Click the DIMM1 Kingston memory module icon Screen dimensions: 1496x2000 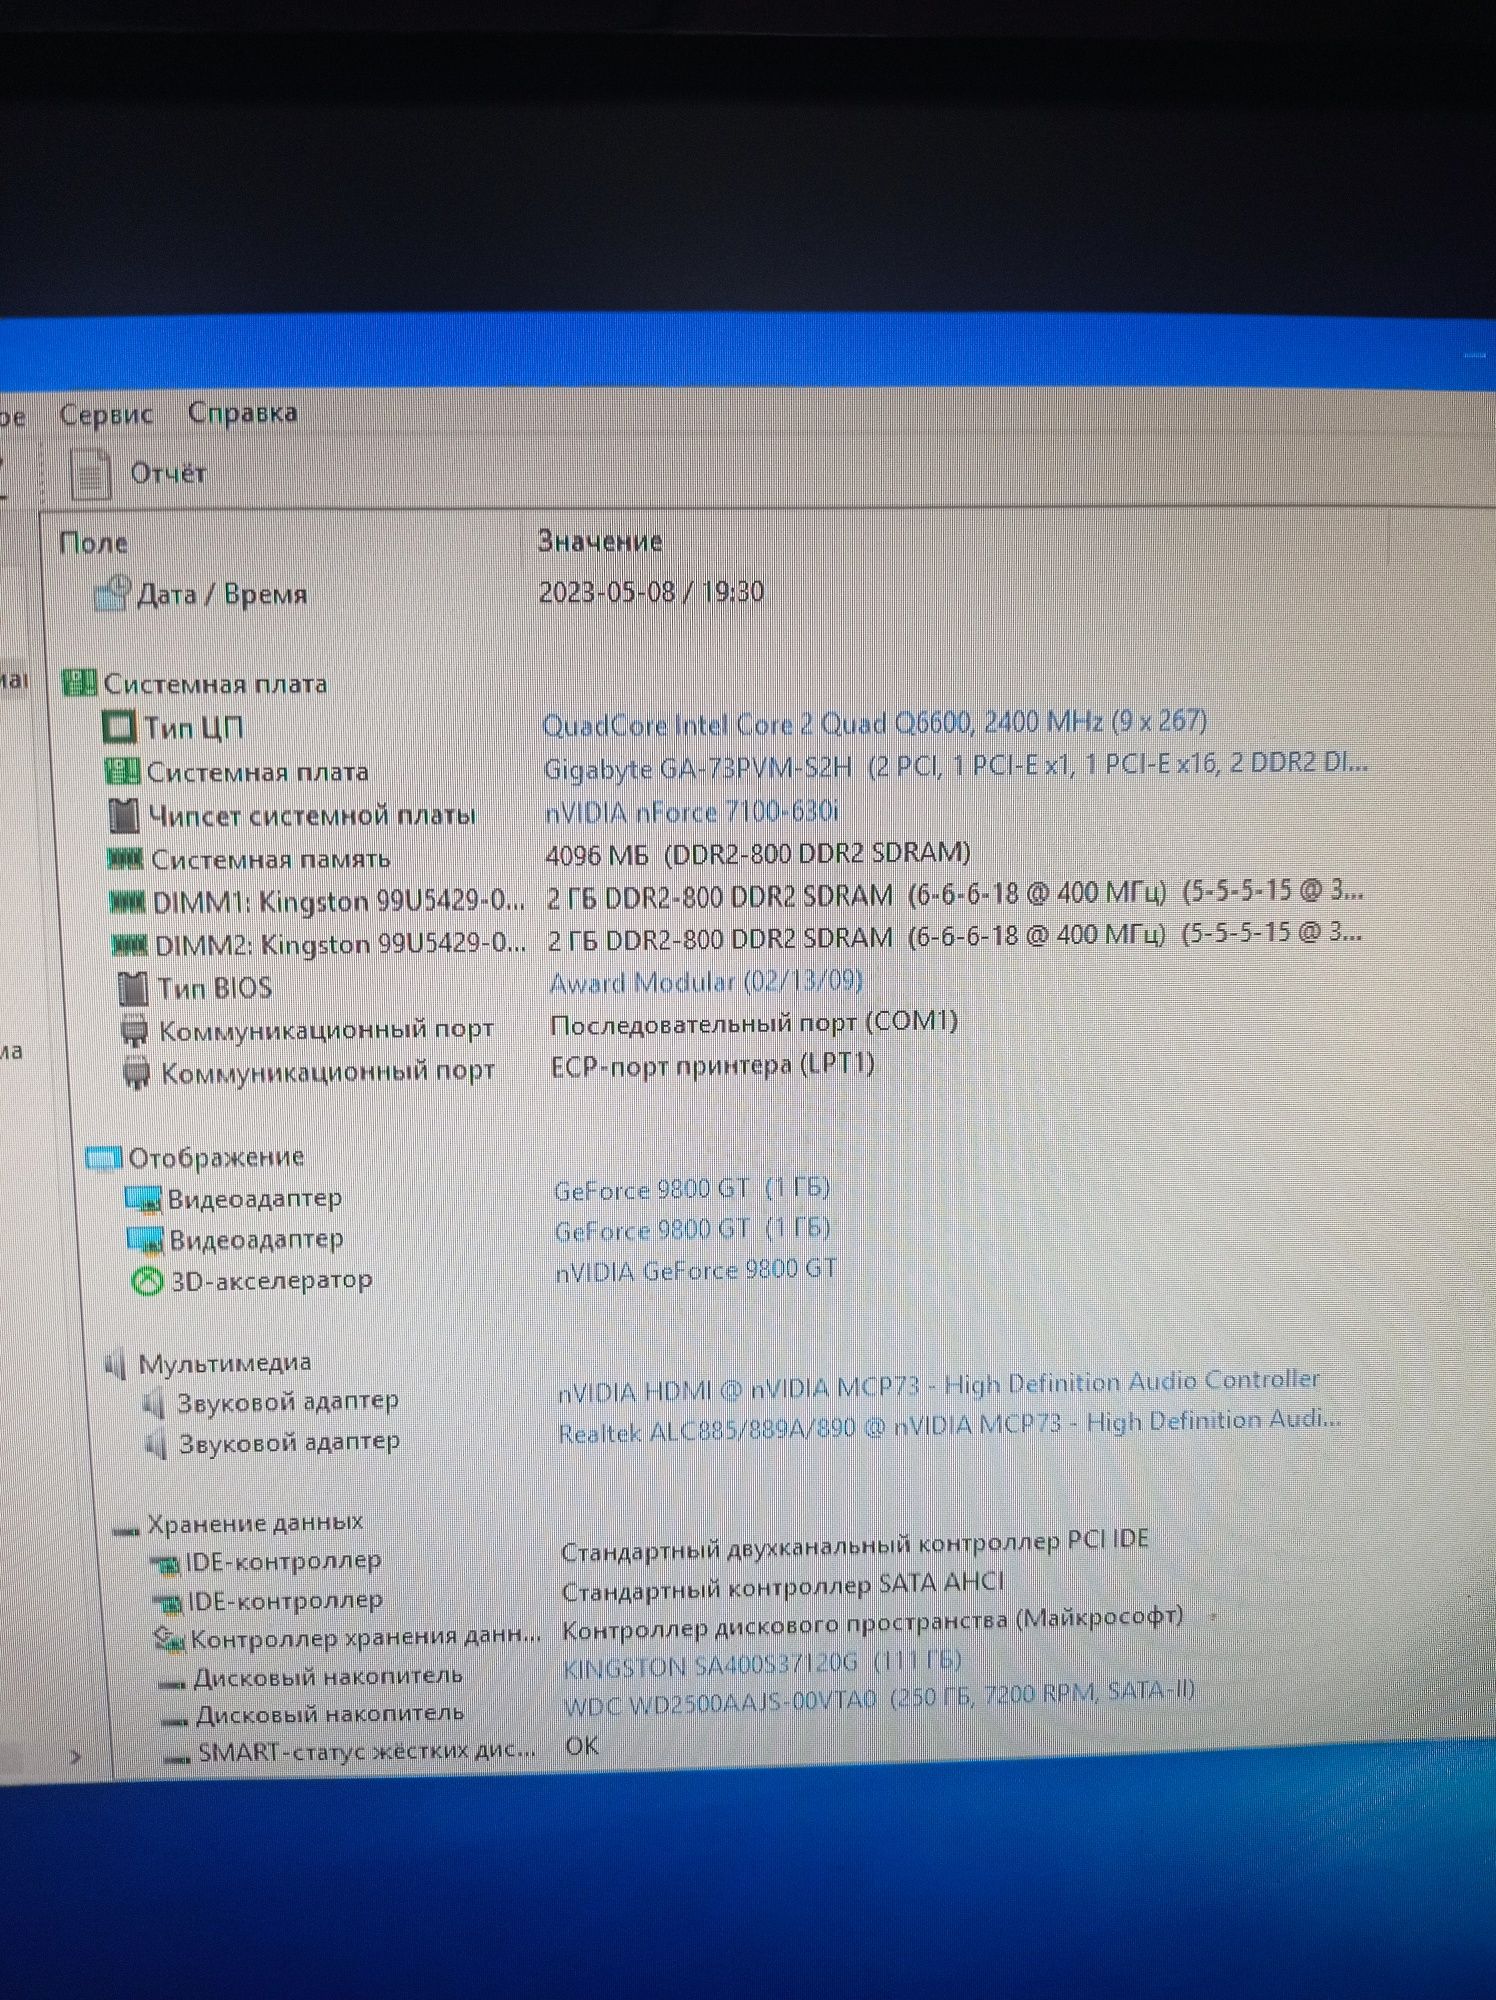pos(127,902)
